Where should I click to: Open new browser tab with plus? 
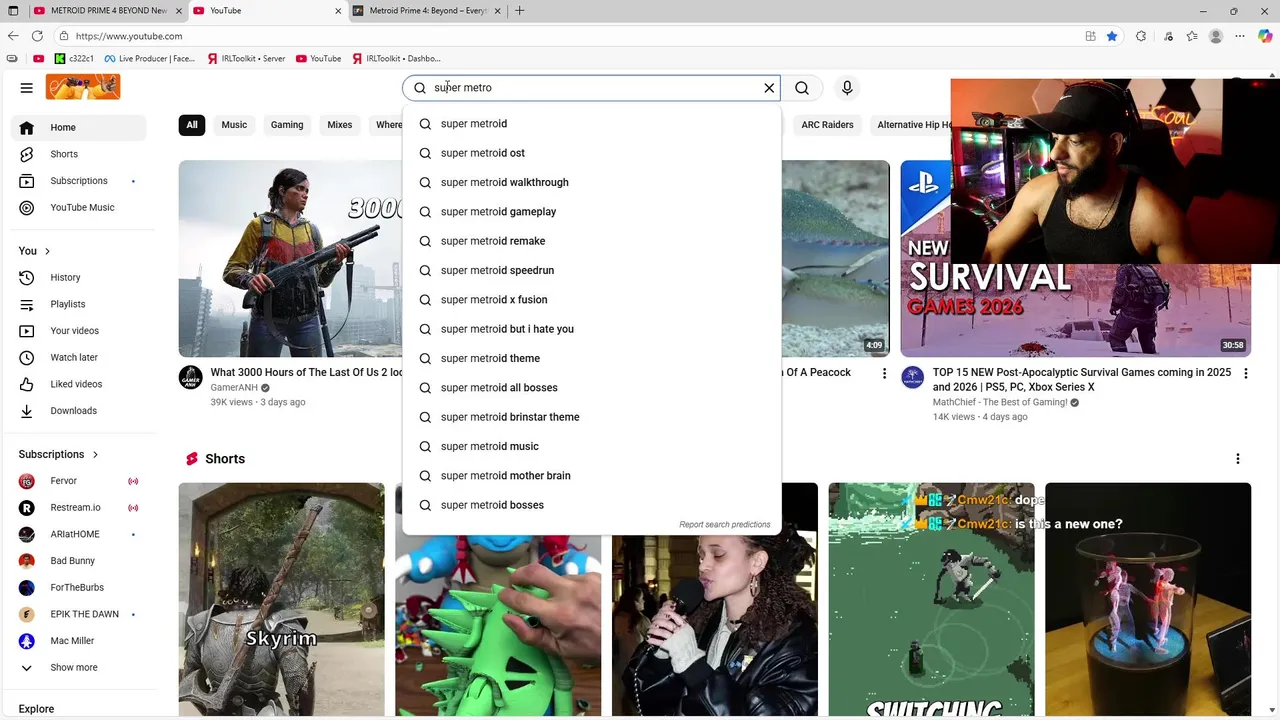[x=520, y=11]
